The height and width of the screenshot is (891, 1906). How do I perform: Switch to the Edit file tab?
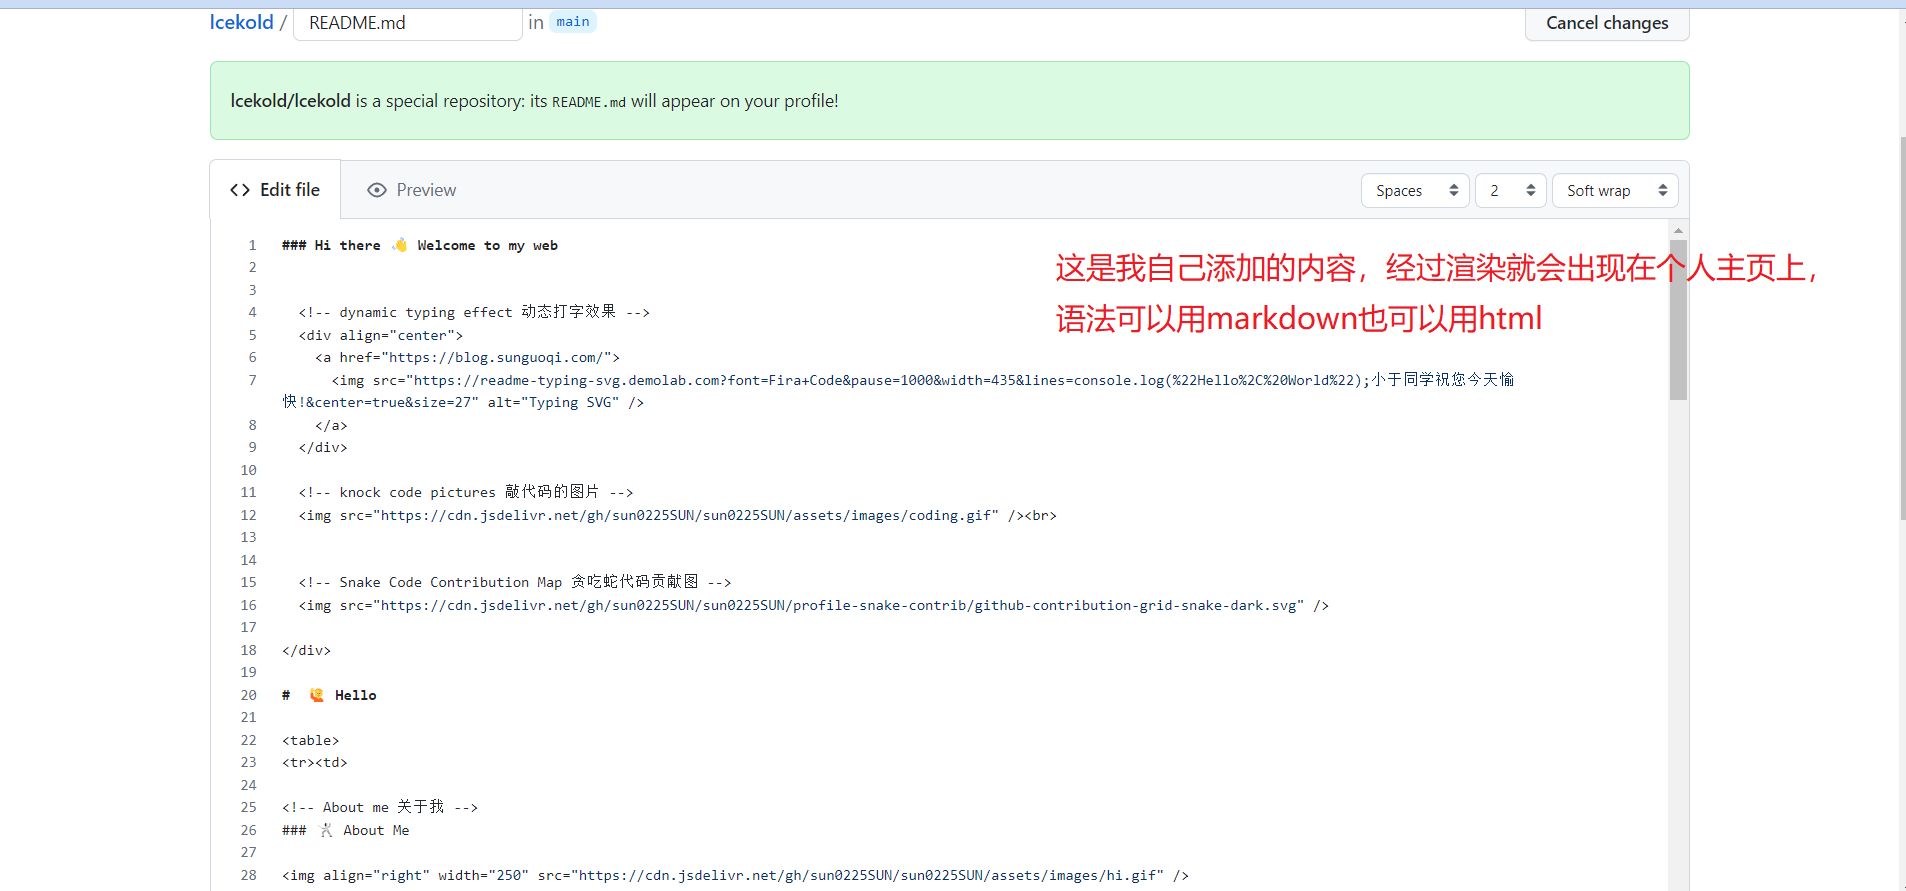click(275, 190)
